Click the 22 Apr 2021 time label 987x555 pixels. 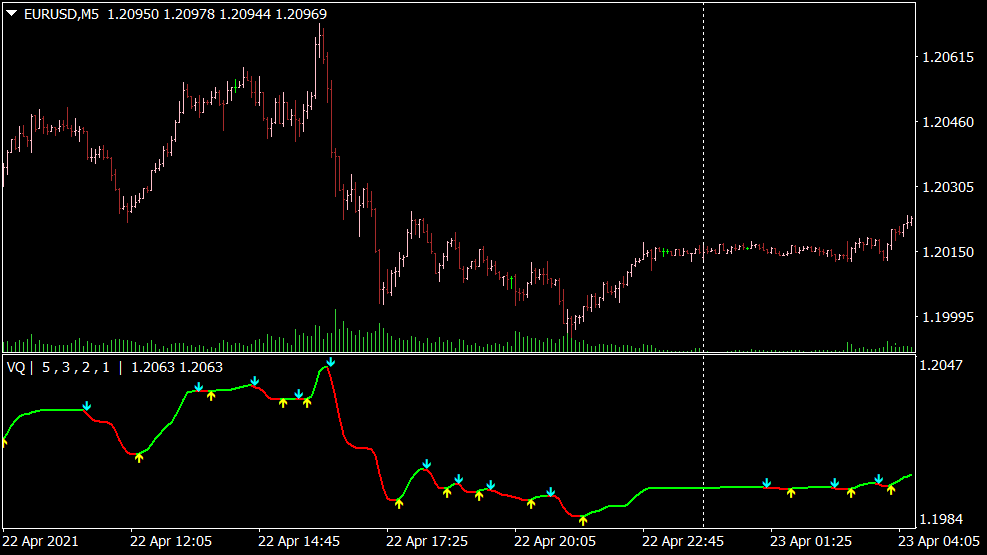coord(40,541)
